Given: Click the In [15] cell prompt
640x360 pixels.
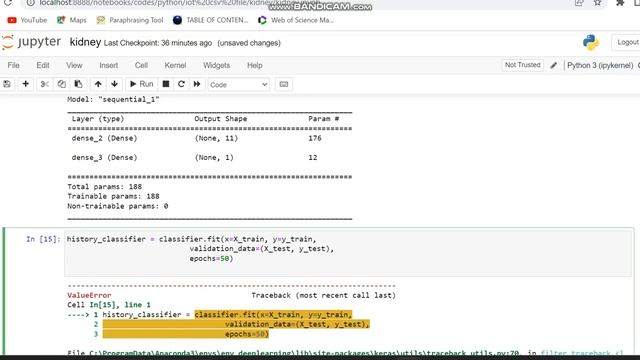Looking at the screenshot, I should 43,239.
